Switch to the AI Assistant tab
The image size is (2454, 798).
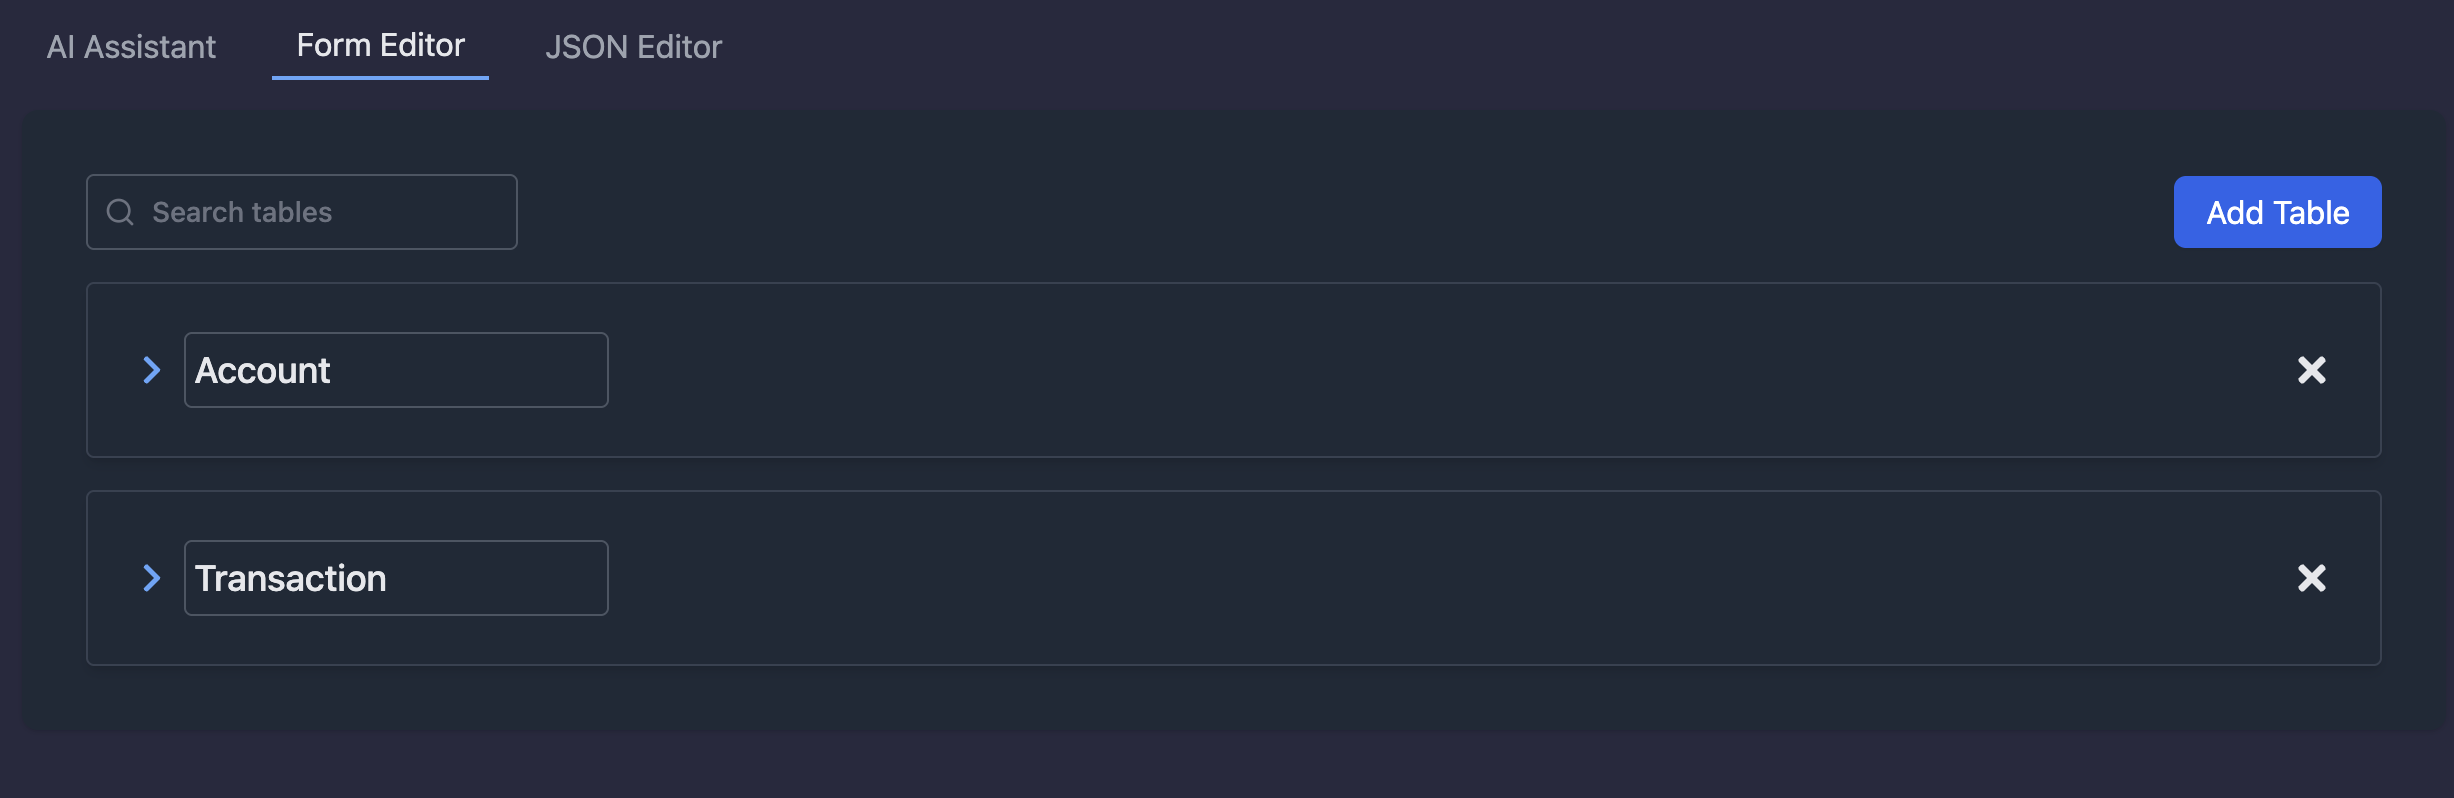[x=131, y=47]
